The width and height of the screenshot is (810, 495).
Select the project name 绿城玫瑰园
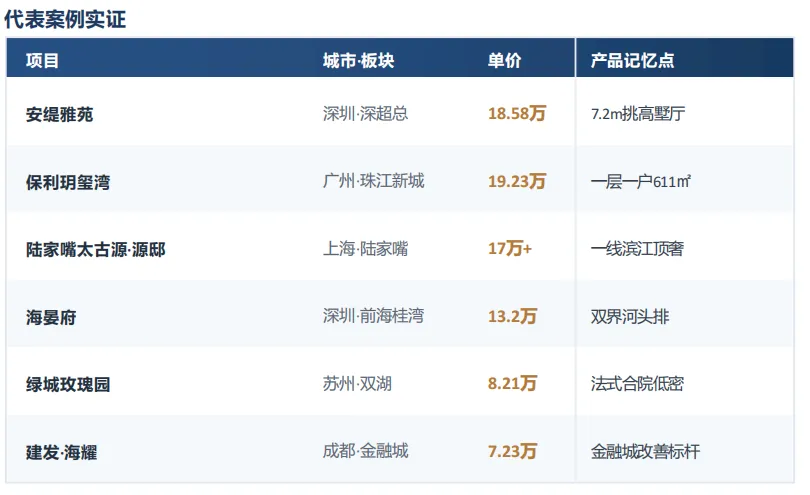[68, 384]
